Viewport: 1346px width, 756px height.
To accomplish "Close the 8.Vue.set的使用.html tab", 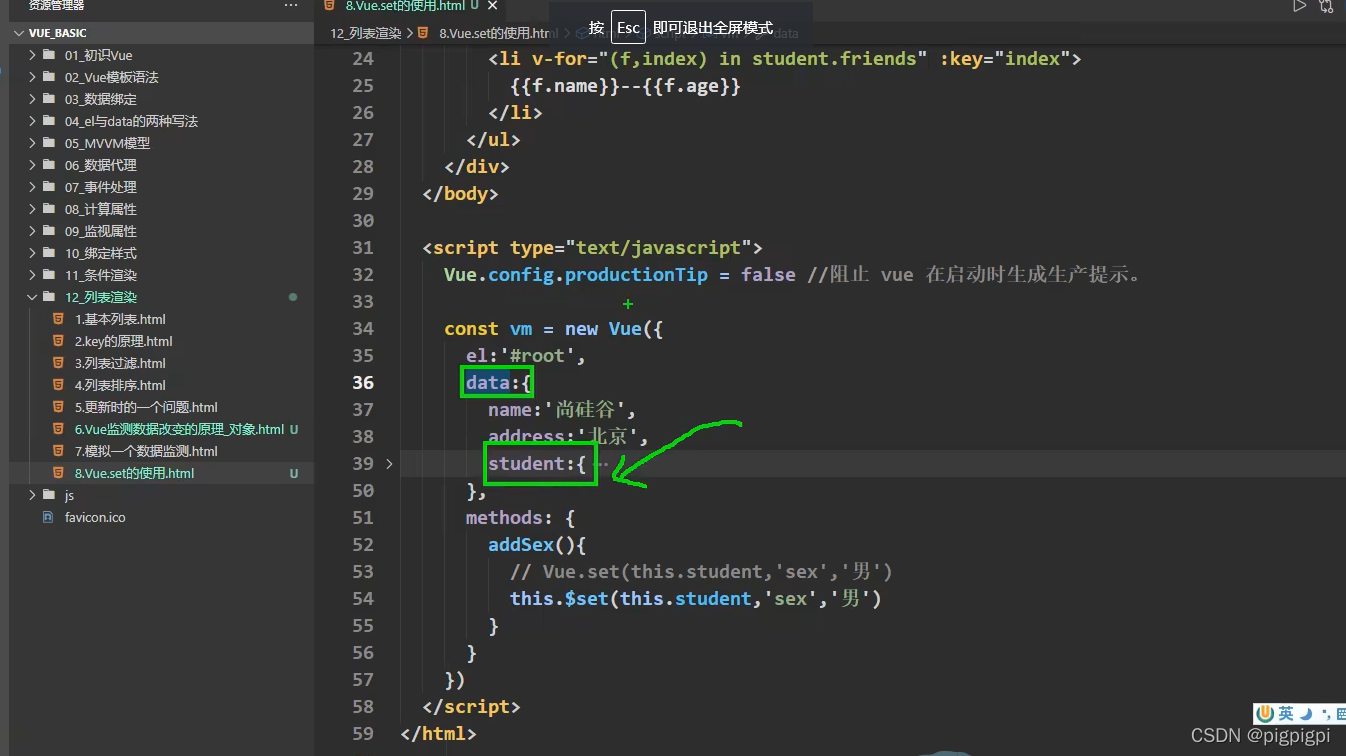I will tap(491, 6).
